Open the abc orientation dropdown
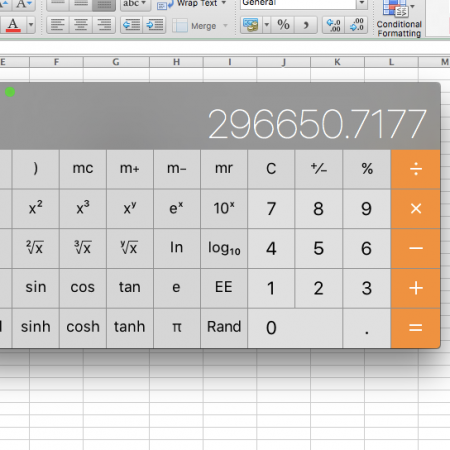Image resolution: width=450 pixels, height=450 pixels. click(x=135, y=4)
